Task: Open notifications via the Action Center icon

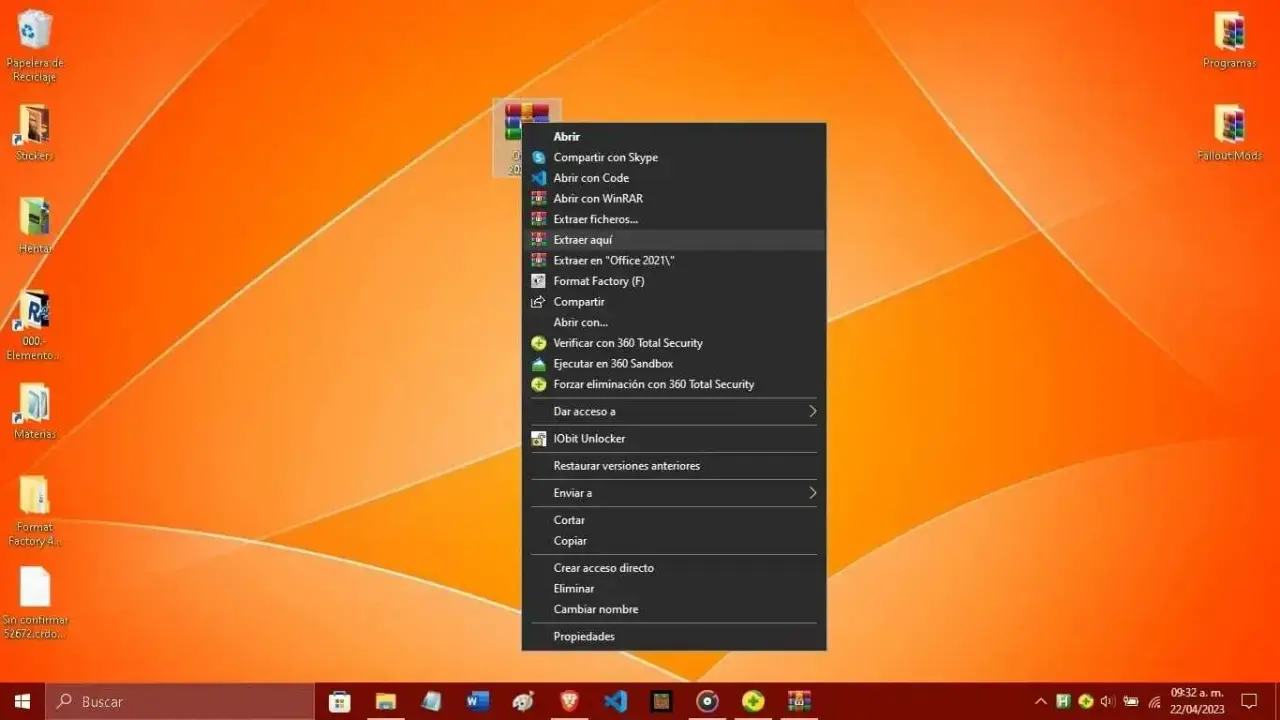Action: click(x=1249, y=701)
